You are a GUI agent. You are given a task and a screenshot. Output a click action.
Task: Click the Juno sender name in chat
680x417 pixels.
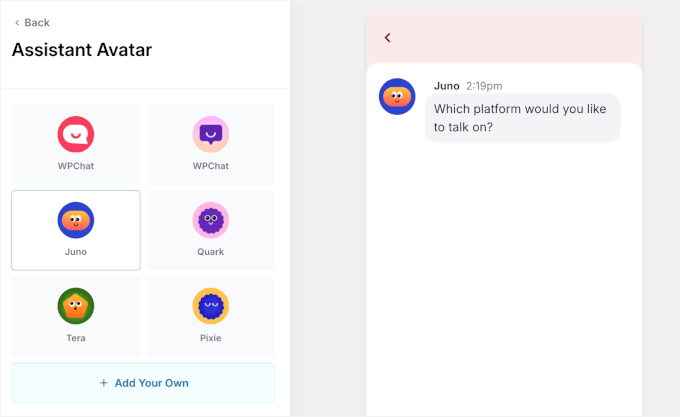[x=446, y=86]
